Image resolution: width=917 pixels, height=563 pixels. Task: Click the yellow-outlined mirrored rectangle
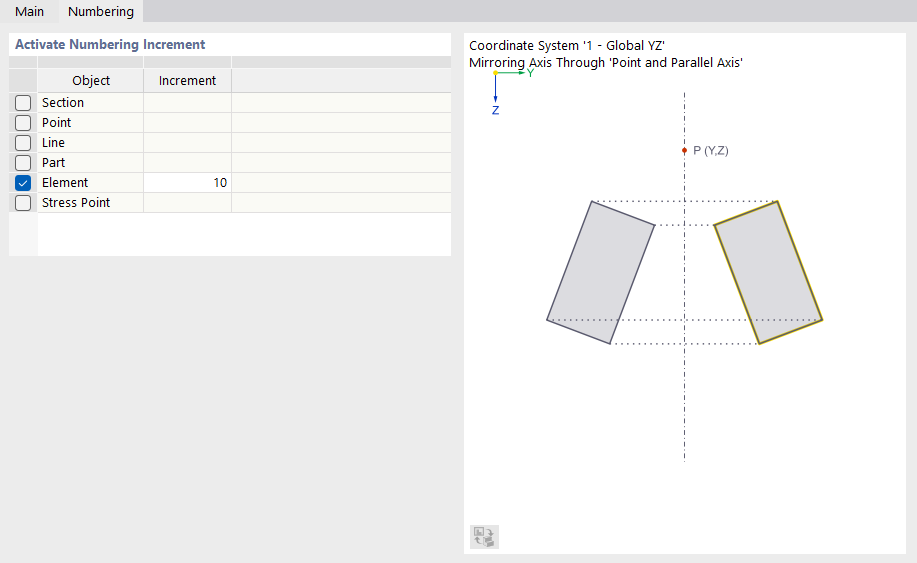tap(768, 272)
